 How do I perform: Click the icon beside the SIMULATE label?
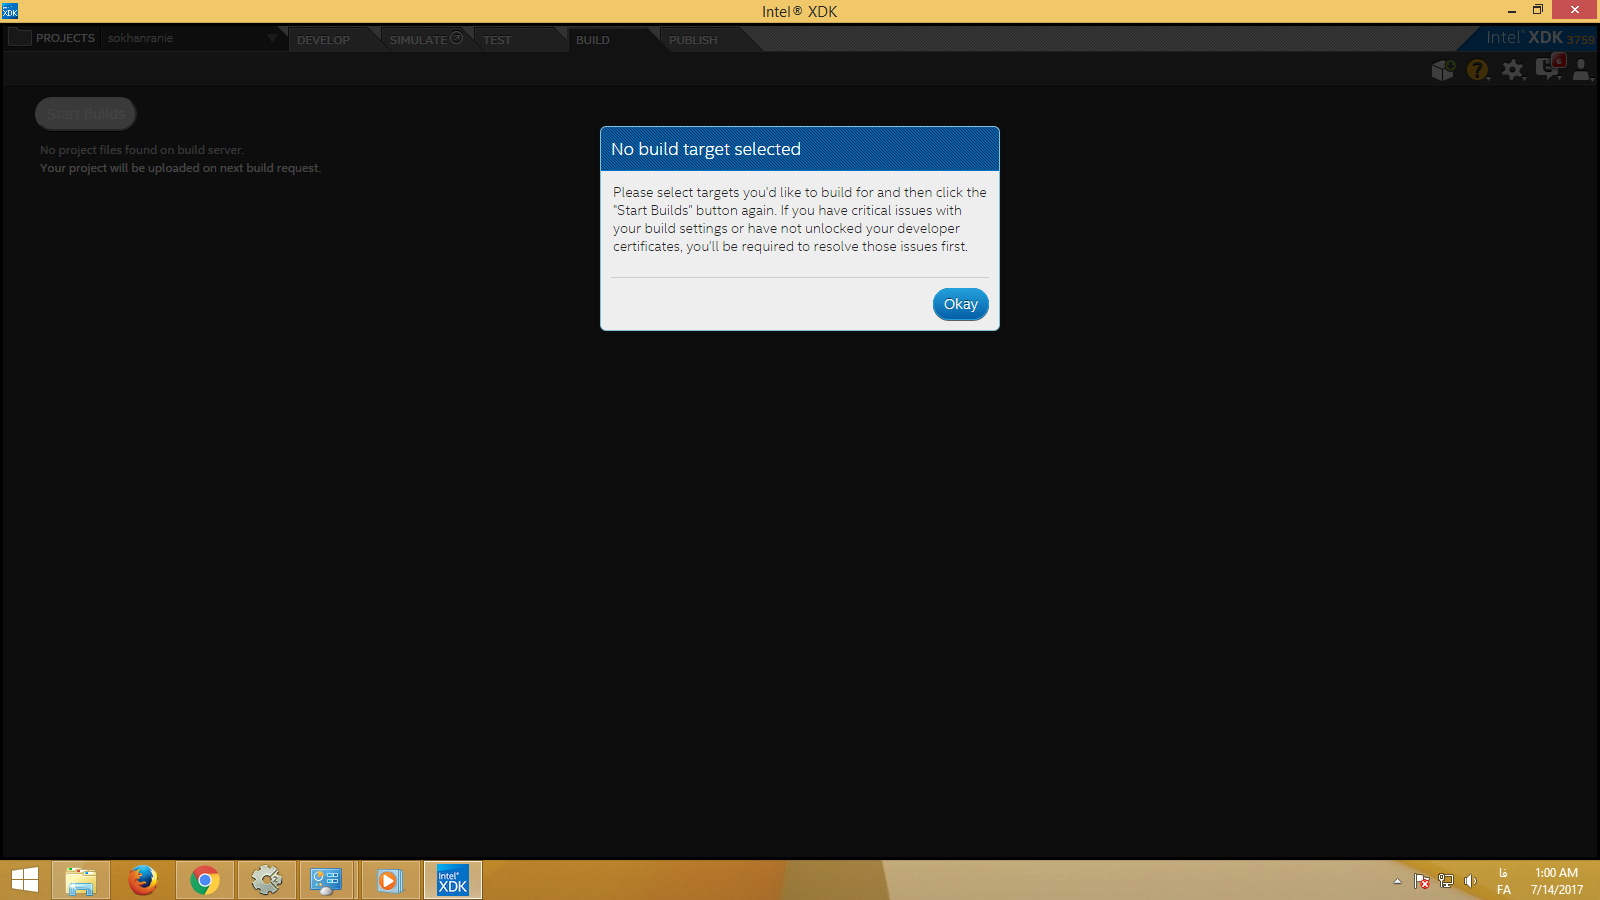pos(457,38)
